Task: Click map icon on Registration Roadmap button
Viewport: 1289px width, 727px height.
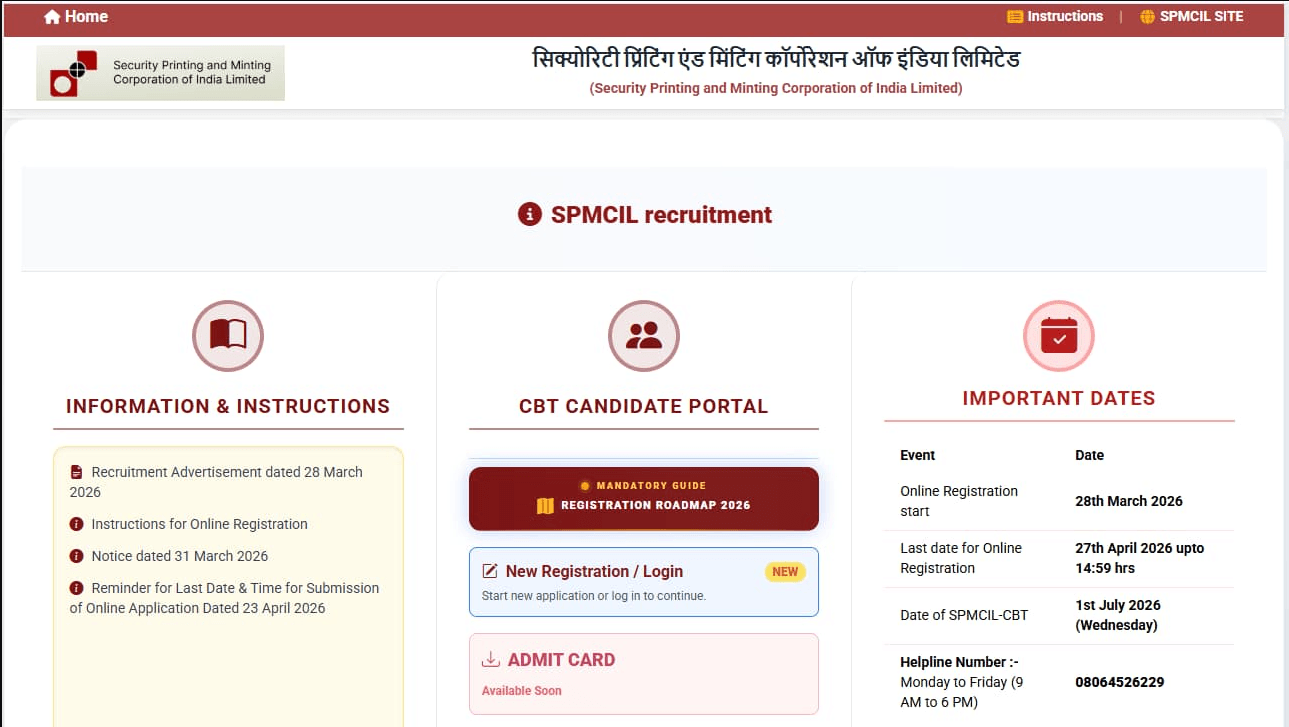Action: [x=545, y=506]
